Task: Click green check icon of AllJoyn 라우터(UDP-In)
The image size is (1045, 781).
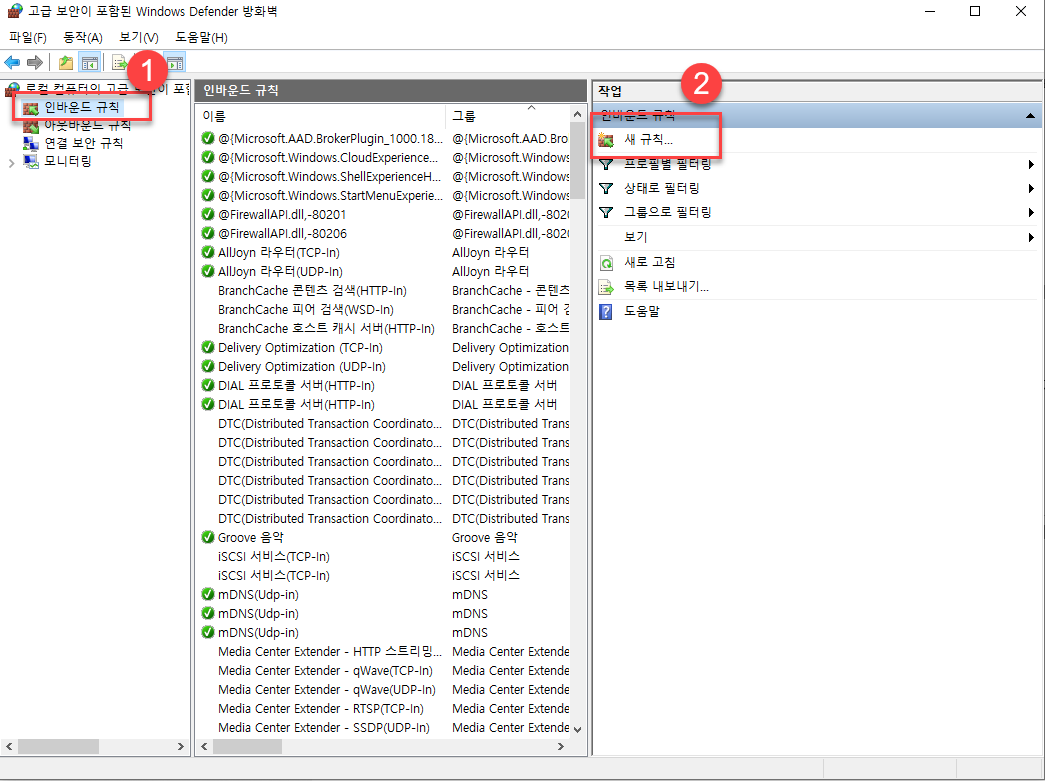Action: [x=207, y=271]
